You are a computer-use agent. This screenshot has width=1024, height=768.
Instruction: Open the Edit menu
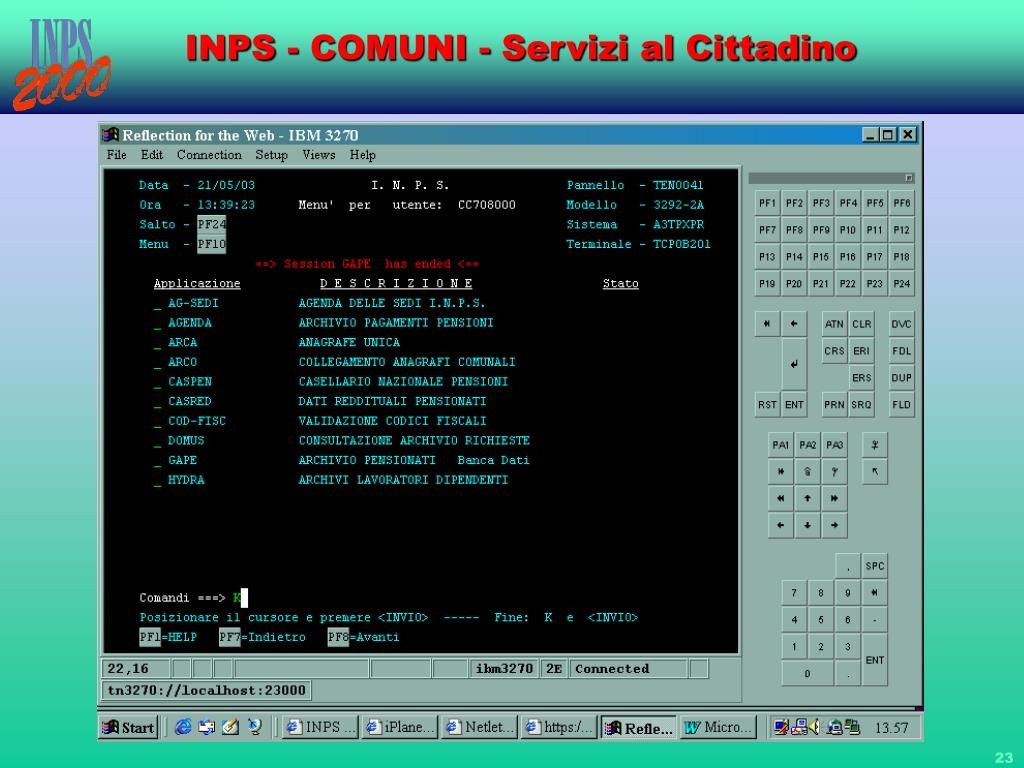pos(152,155)
